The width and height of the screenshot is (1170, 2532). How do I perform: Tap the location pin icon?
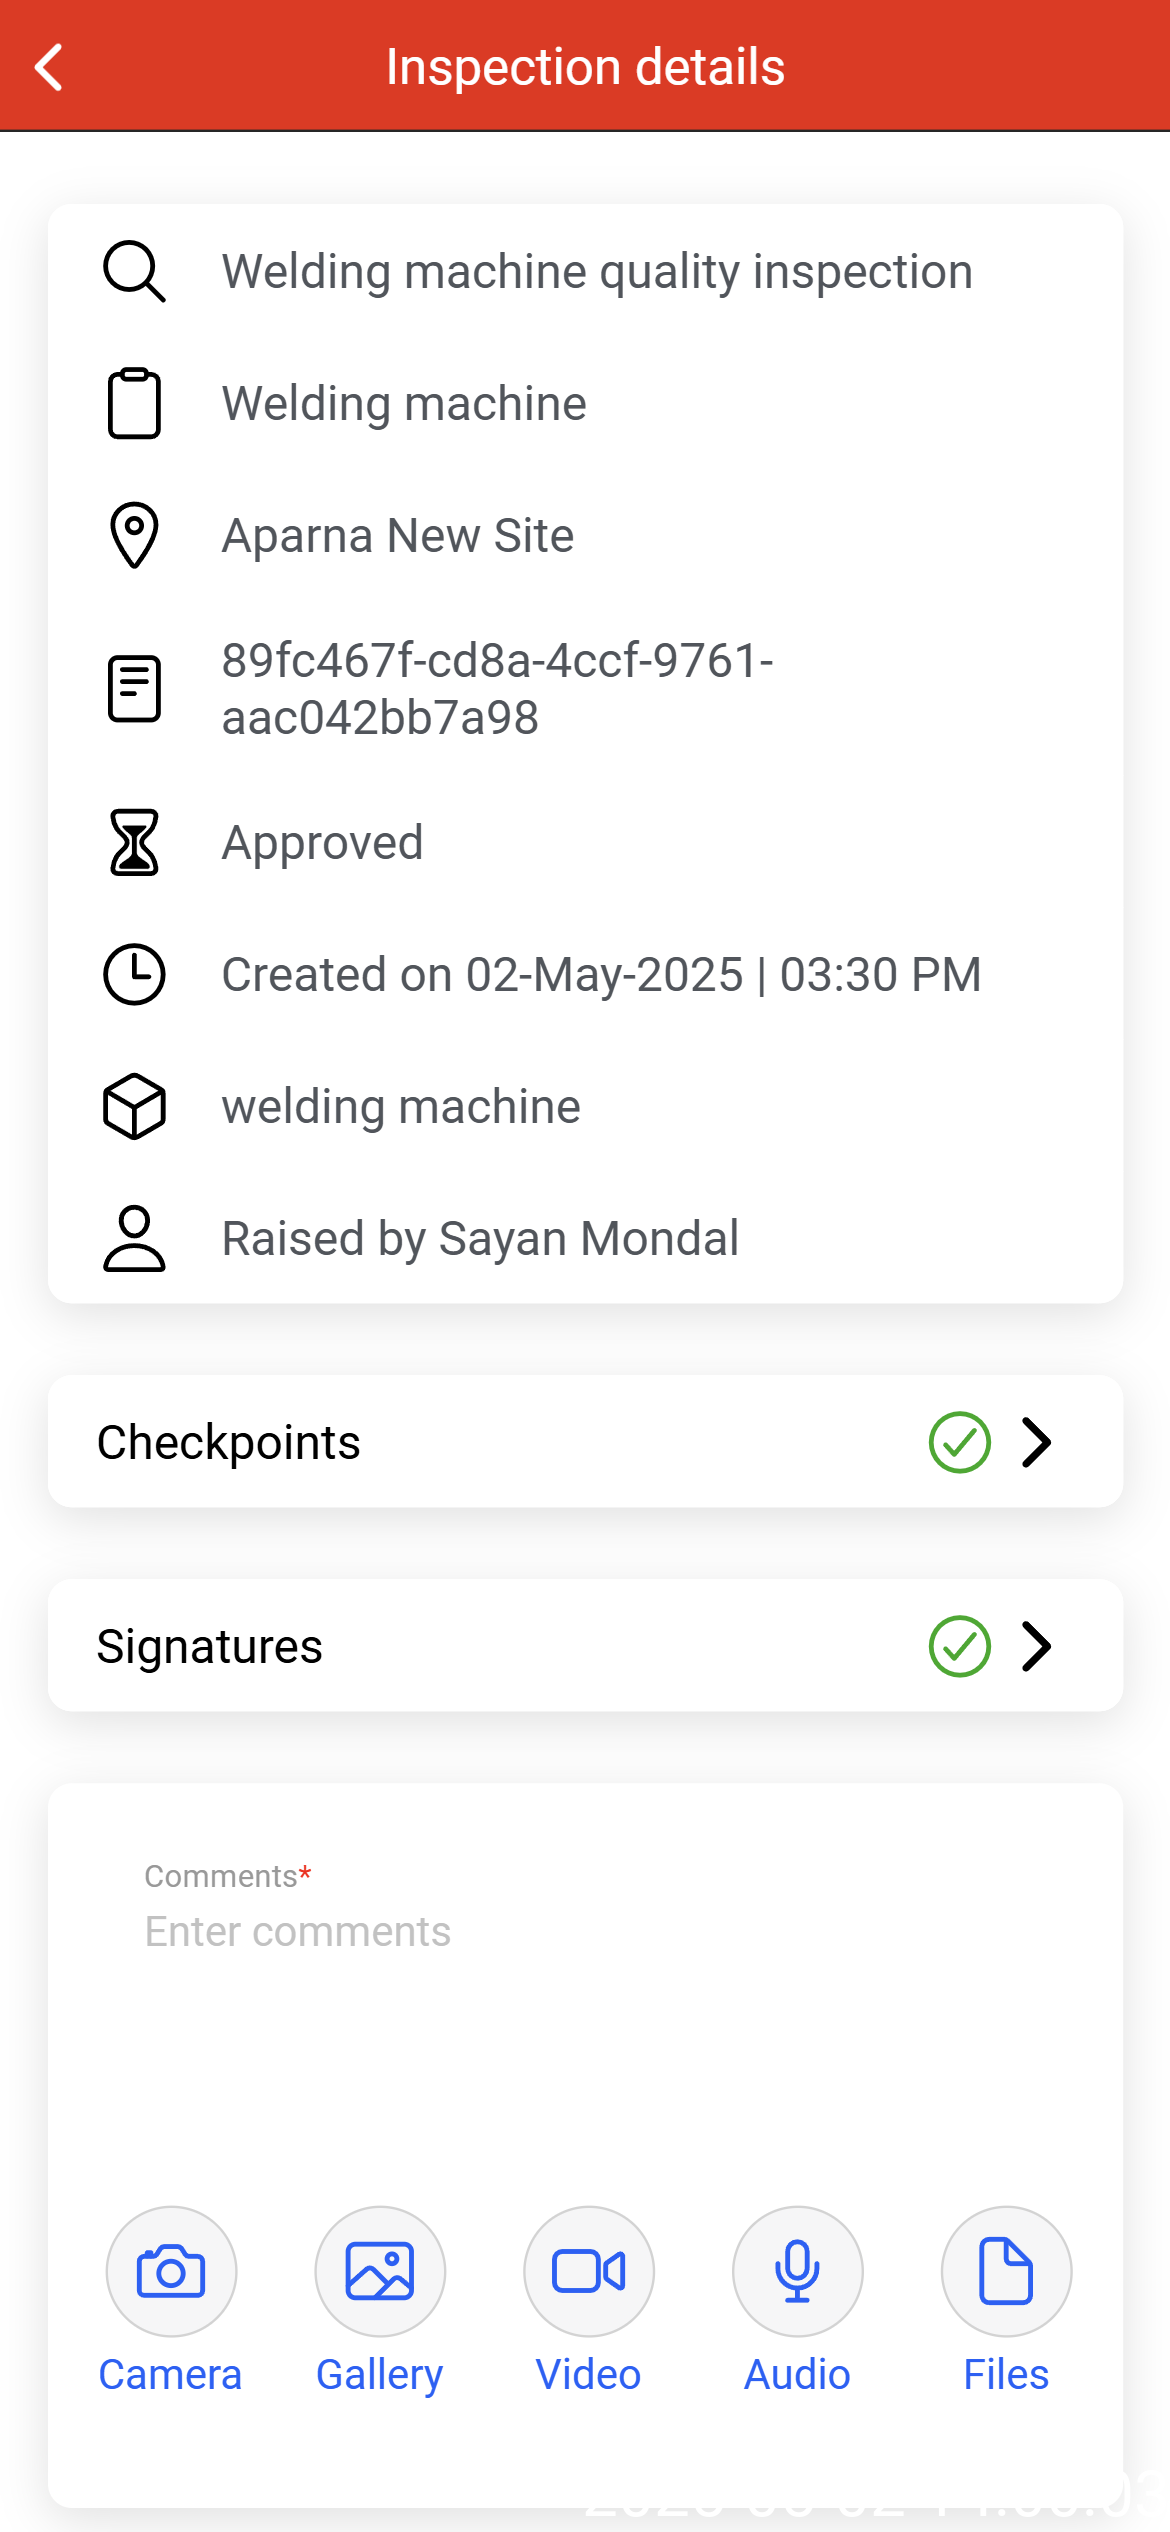coord(134,535)
